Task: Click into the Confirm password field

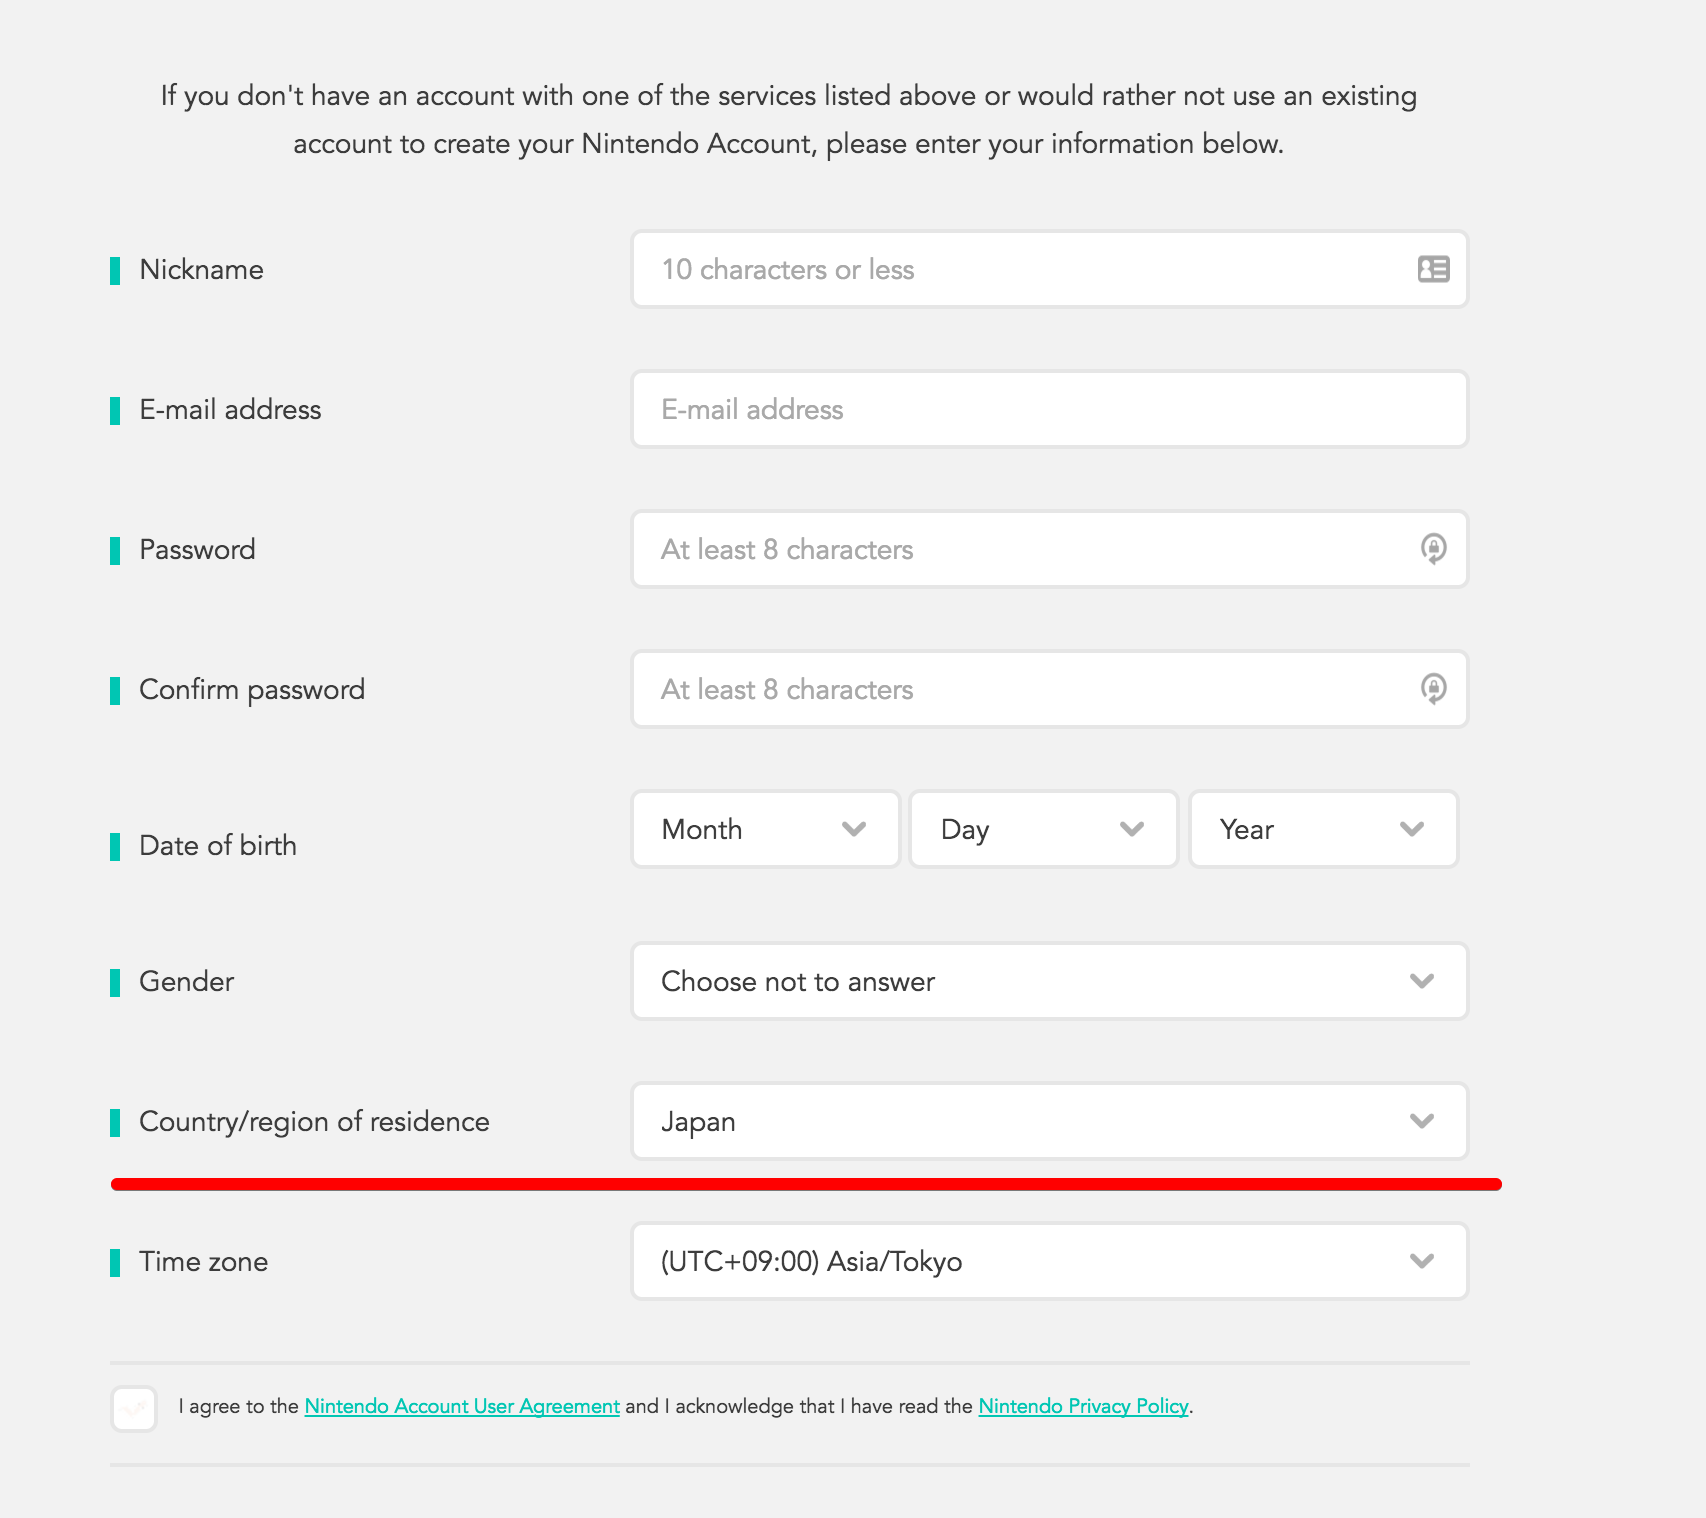Action: 1050,689
